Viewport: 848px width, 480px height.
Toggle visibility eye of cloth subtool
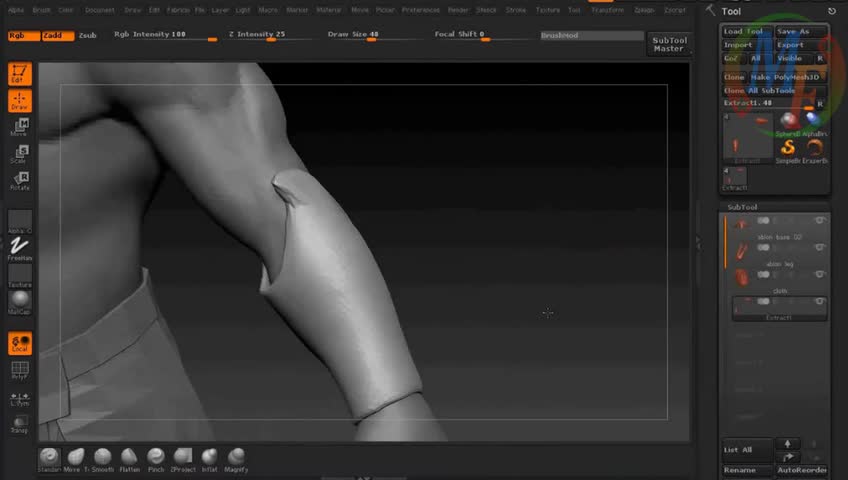point(820,274)
